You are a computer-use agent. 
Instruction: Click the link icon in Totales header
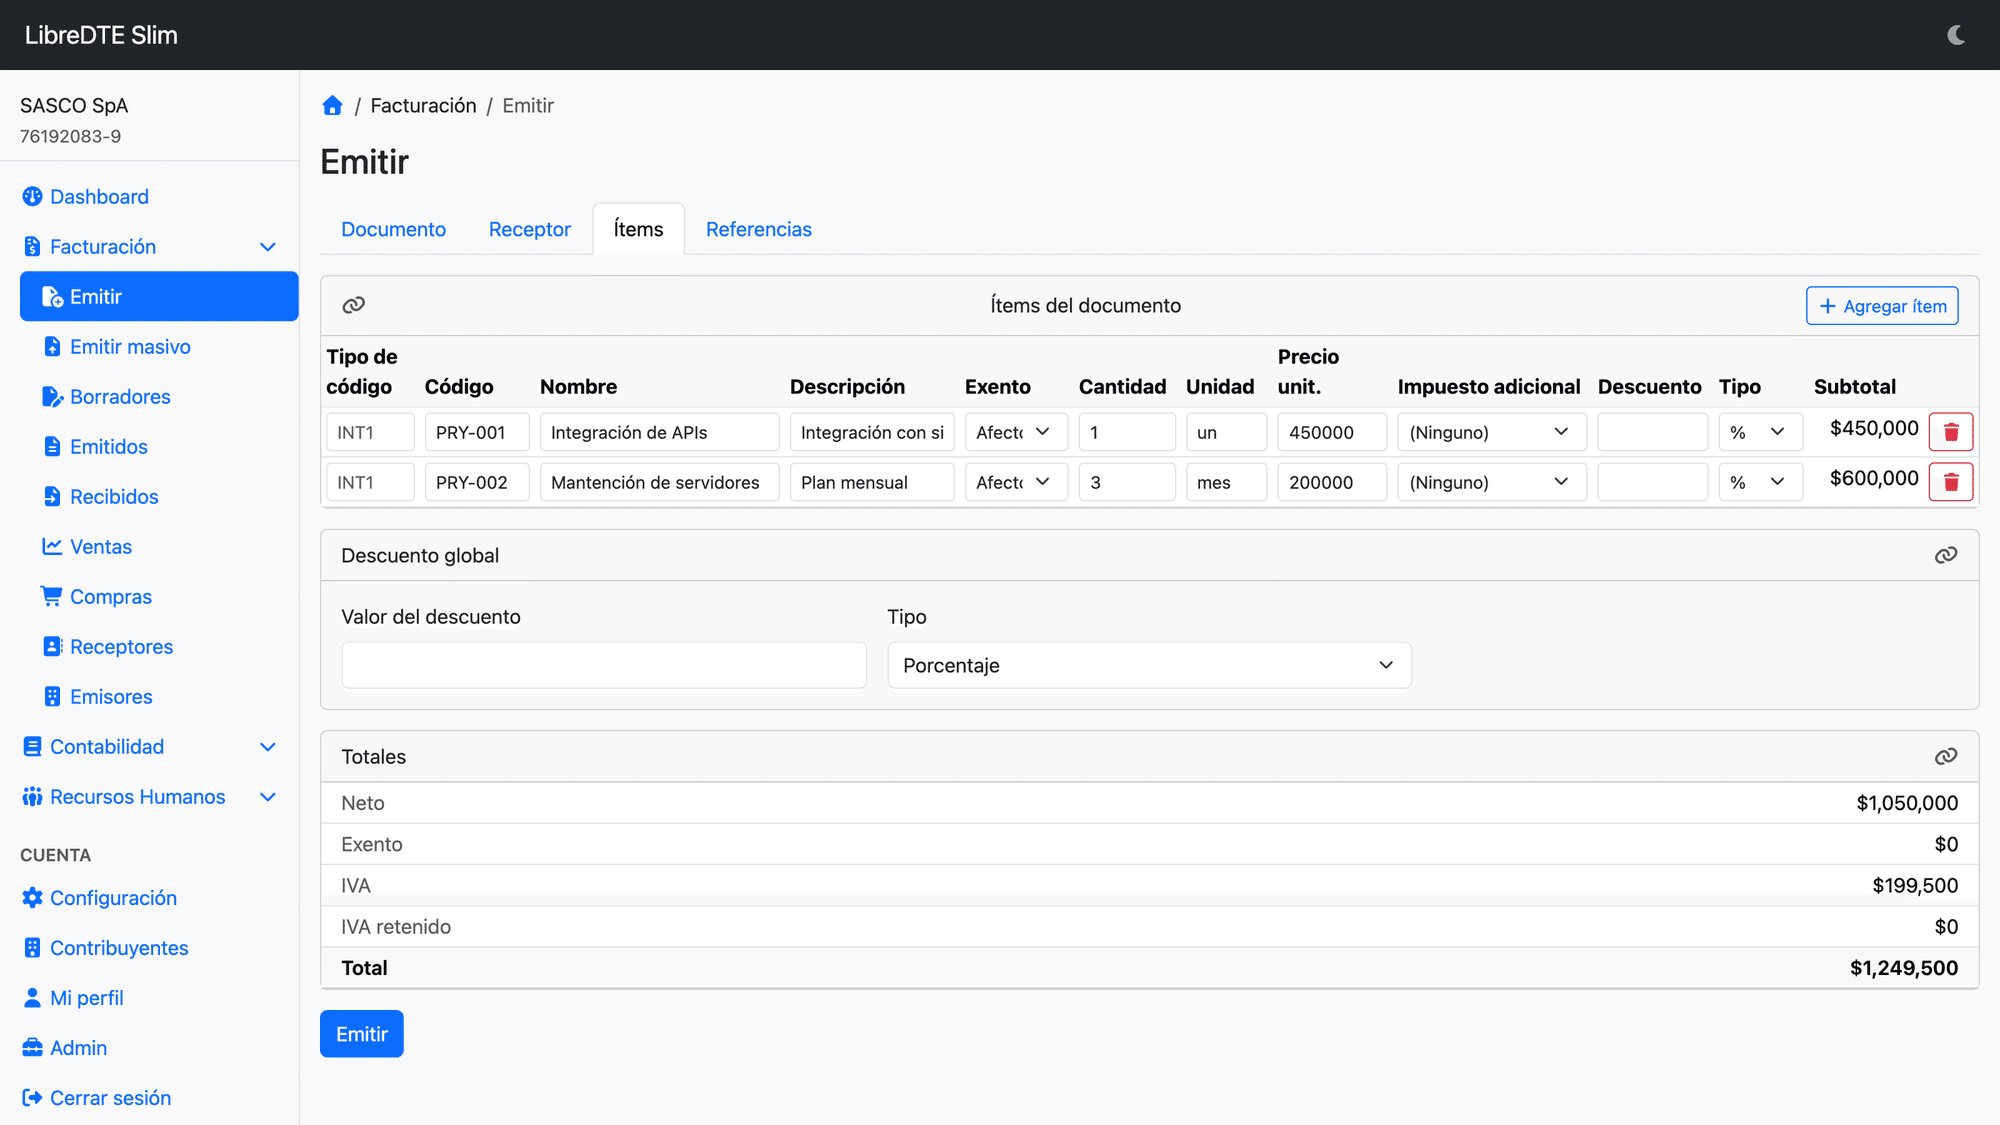pyautogui.click(x=1945, y=756)
